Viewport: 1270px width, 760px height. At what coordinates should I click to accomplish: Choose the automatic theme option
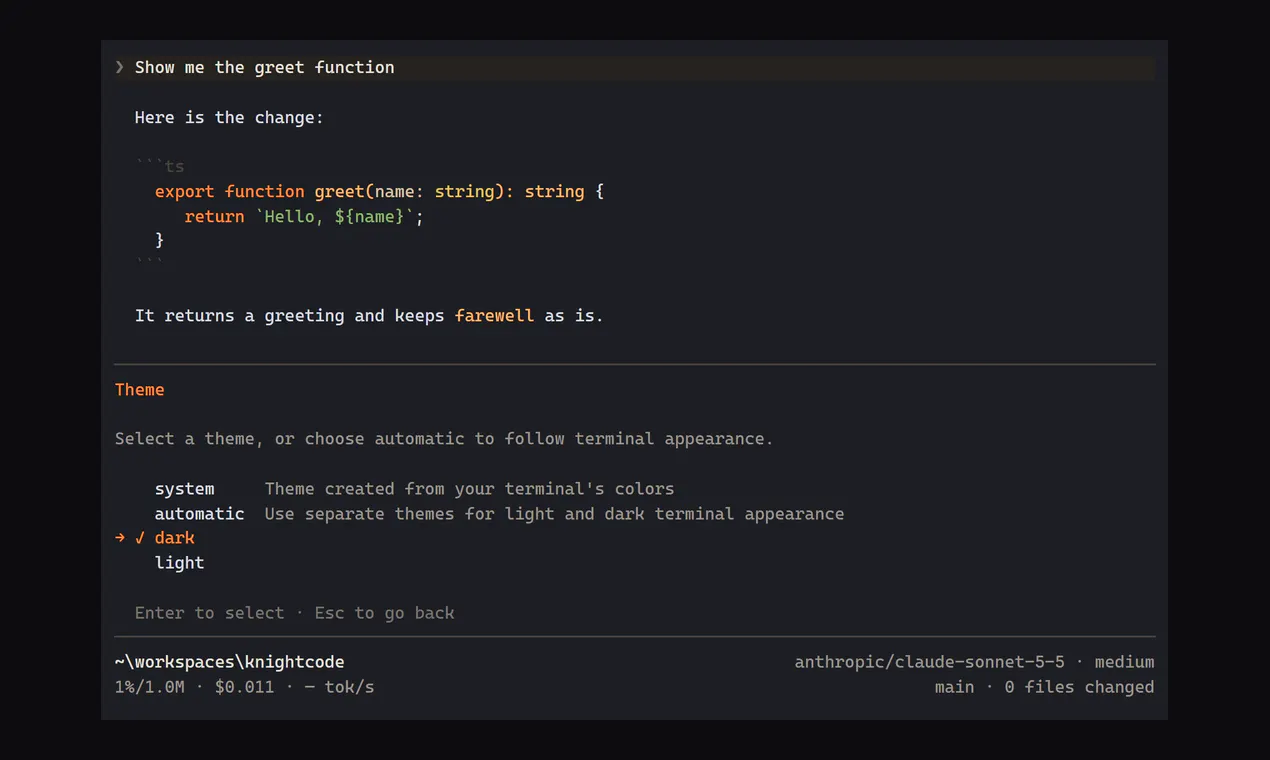click(x=199, y=514)
